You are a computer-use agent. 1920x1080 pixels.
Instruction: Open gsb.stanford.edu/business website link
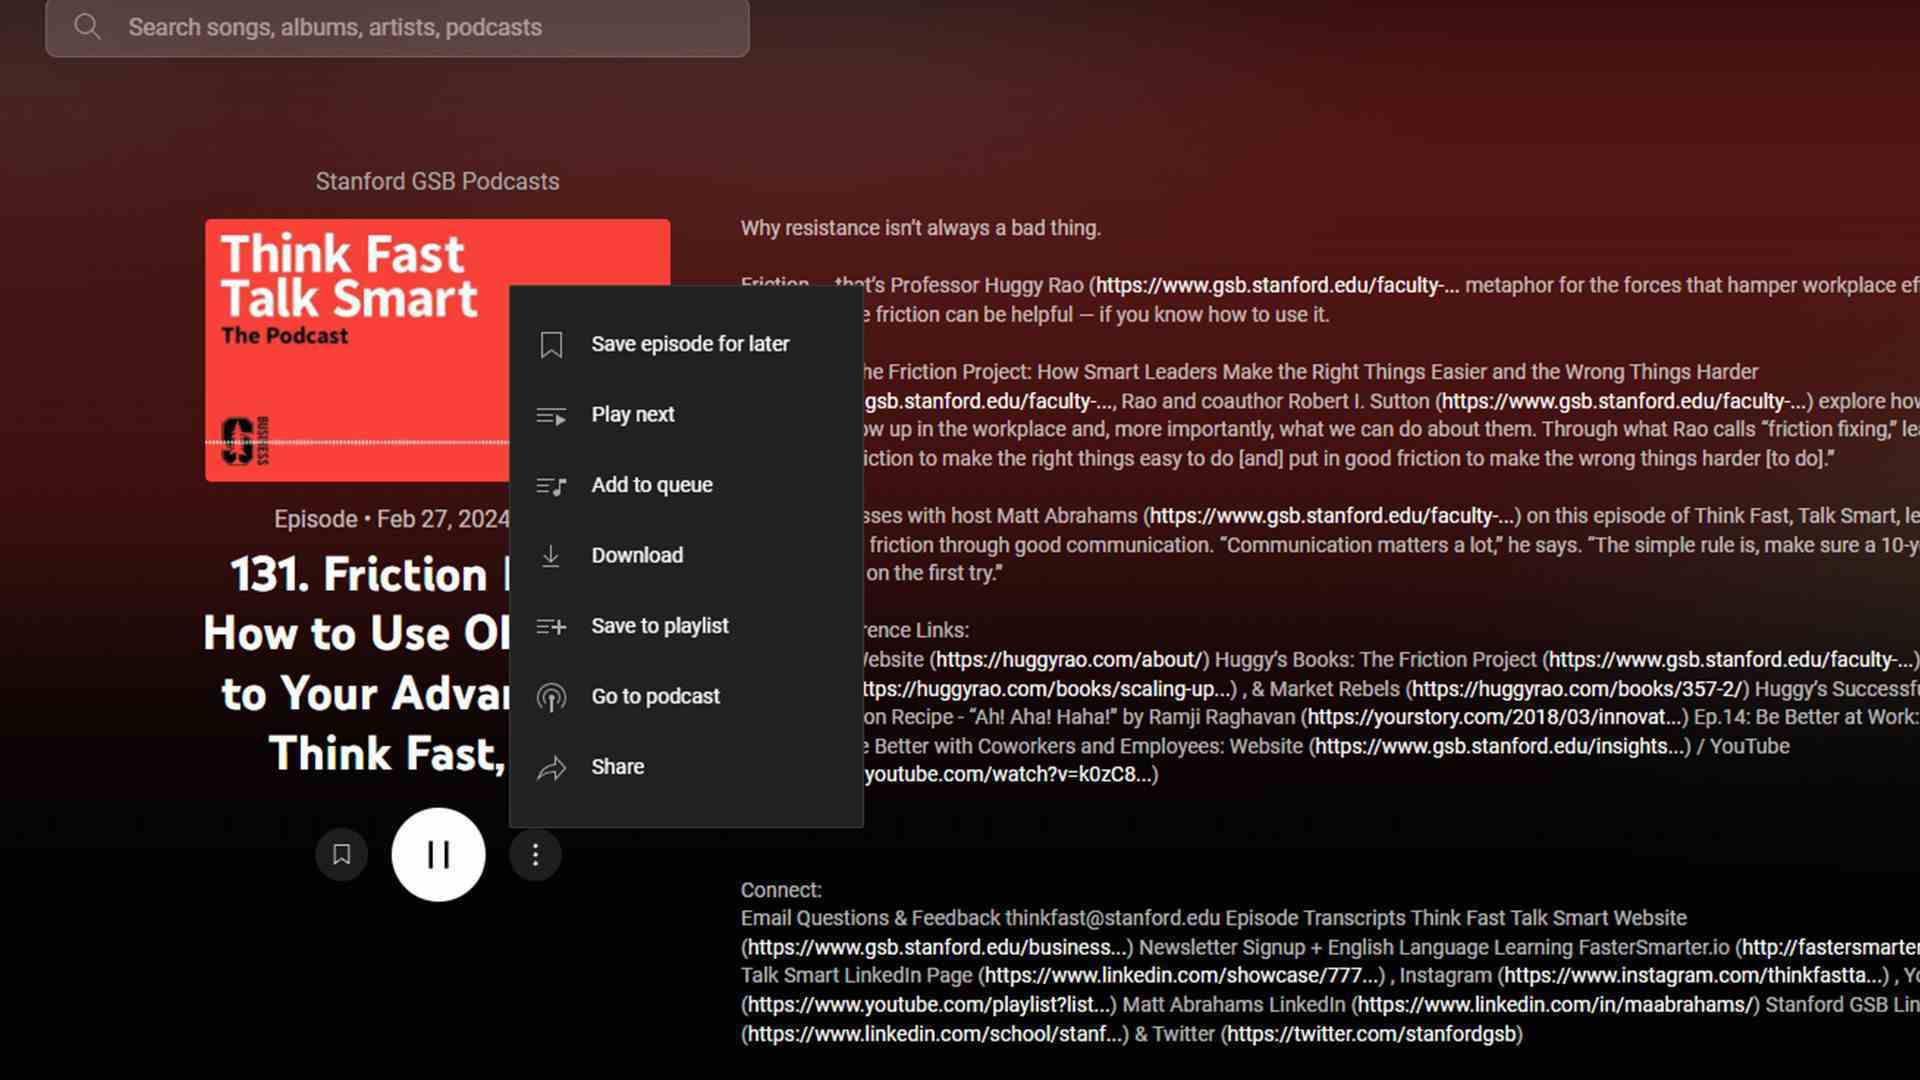pyautogui.click(x=939, y=947)
